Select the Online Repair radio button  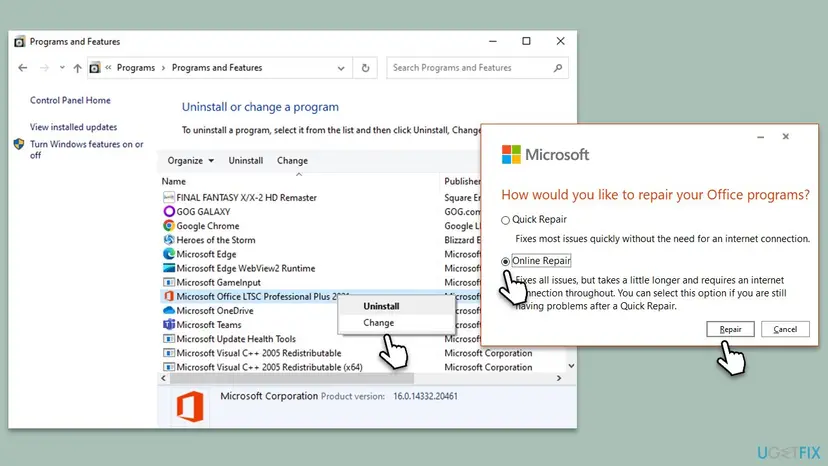tap(505, 262)
